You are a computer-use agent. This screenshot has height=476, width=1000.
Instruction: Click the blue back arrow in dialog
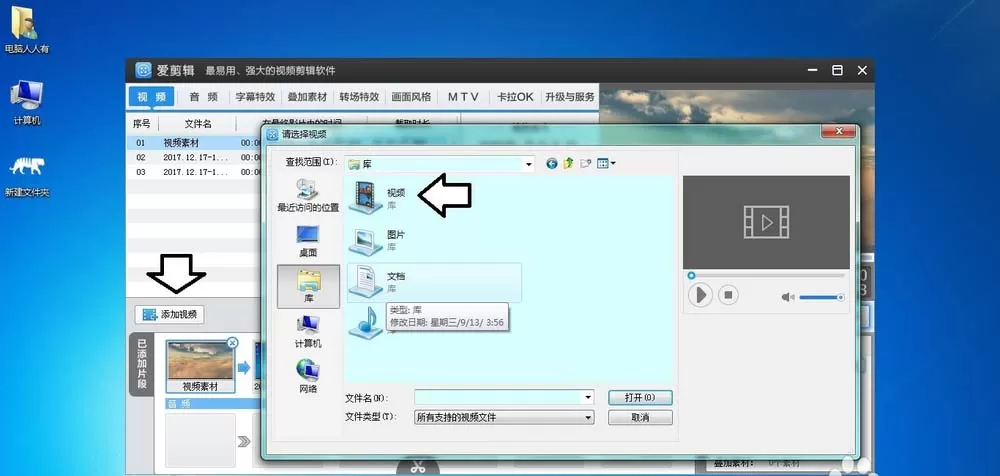click(x=552, y=164)
